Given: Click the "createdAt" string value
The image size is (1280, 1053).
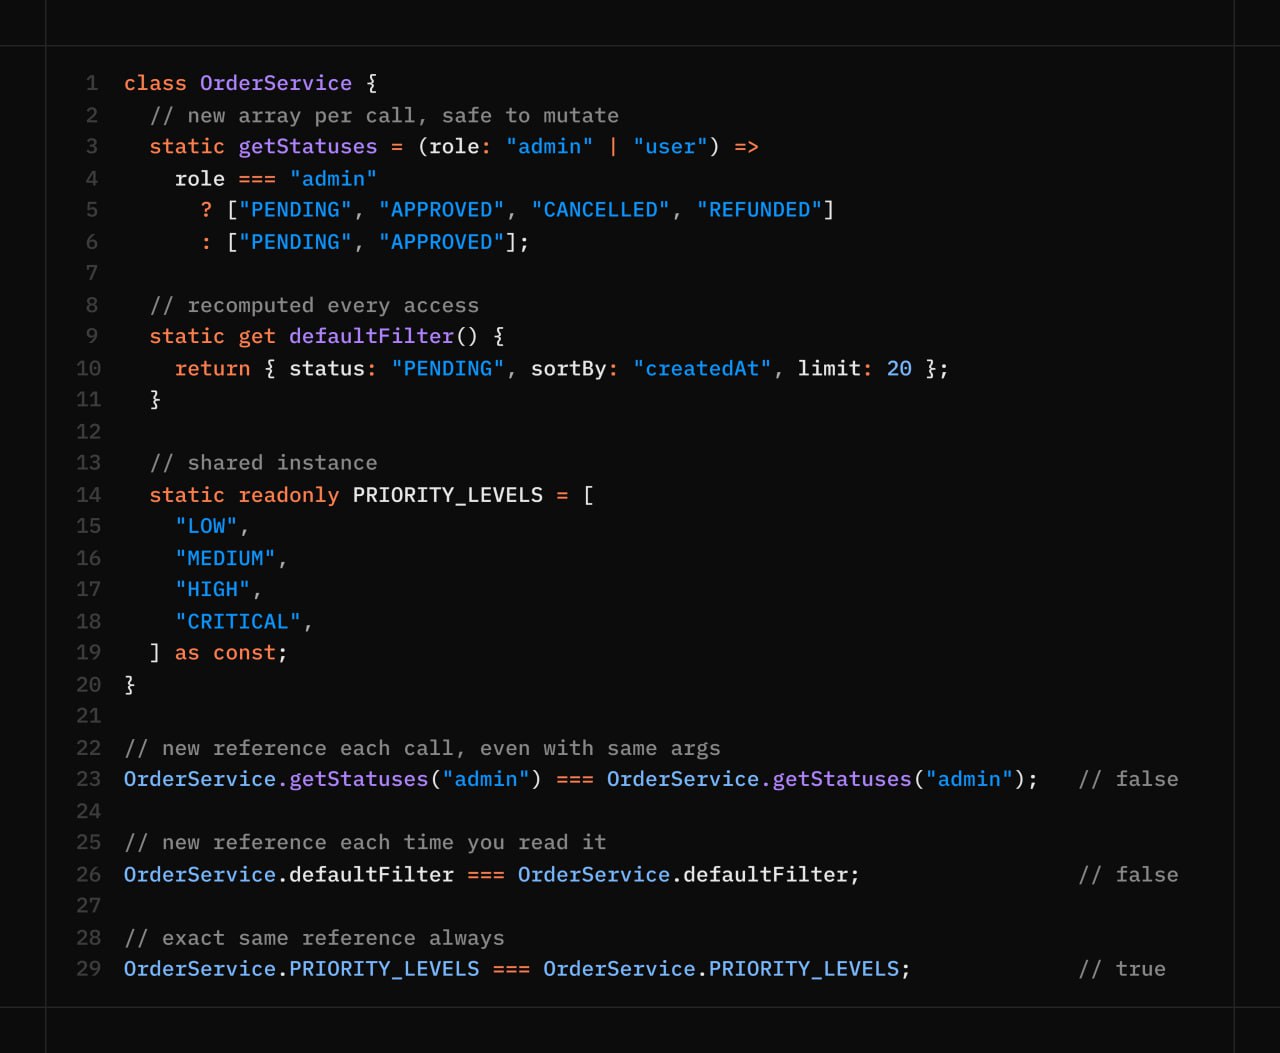Looking at the screenshot, I should click(702, 369).
